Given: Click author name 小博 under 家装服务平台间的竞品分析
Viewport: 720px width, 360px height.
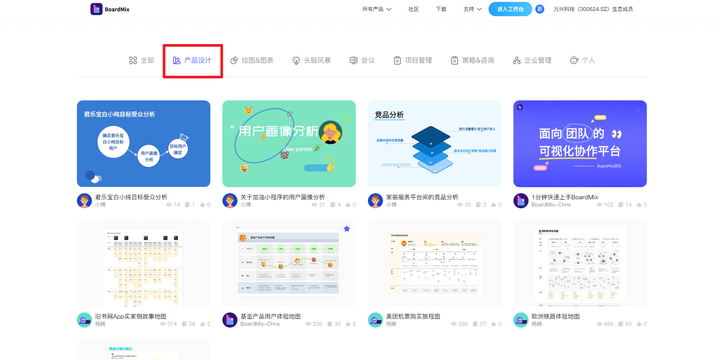Looking at the screenshot, I should coord(391,204).
